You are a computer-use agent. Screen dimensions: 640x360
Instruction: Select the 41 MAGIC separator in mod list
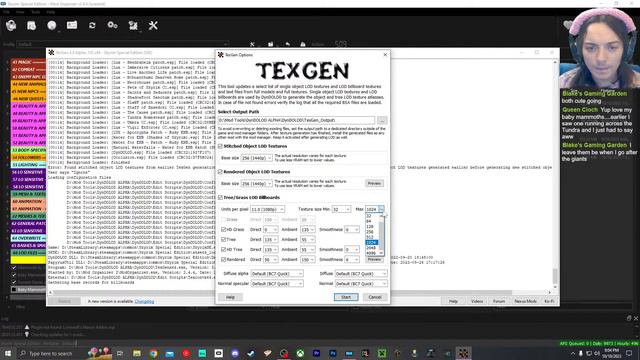[x=28, y=62]
